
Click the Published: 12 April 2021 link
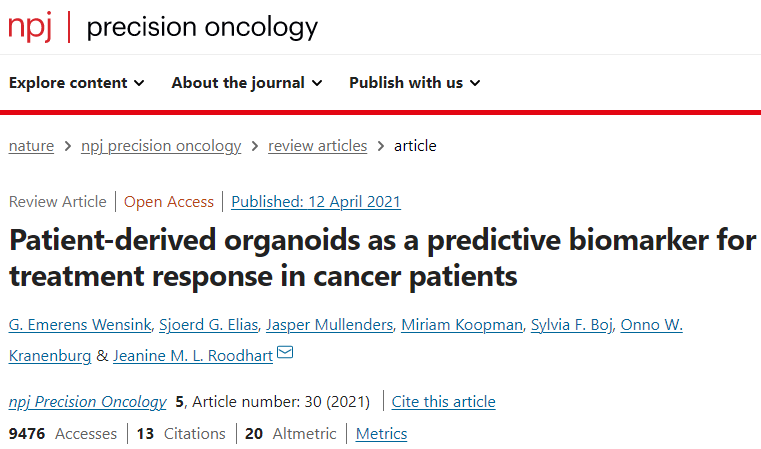316,202
